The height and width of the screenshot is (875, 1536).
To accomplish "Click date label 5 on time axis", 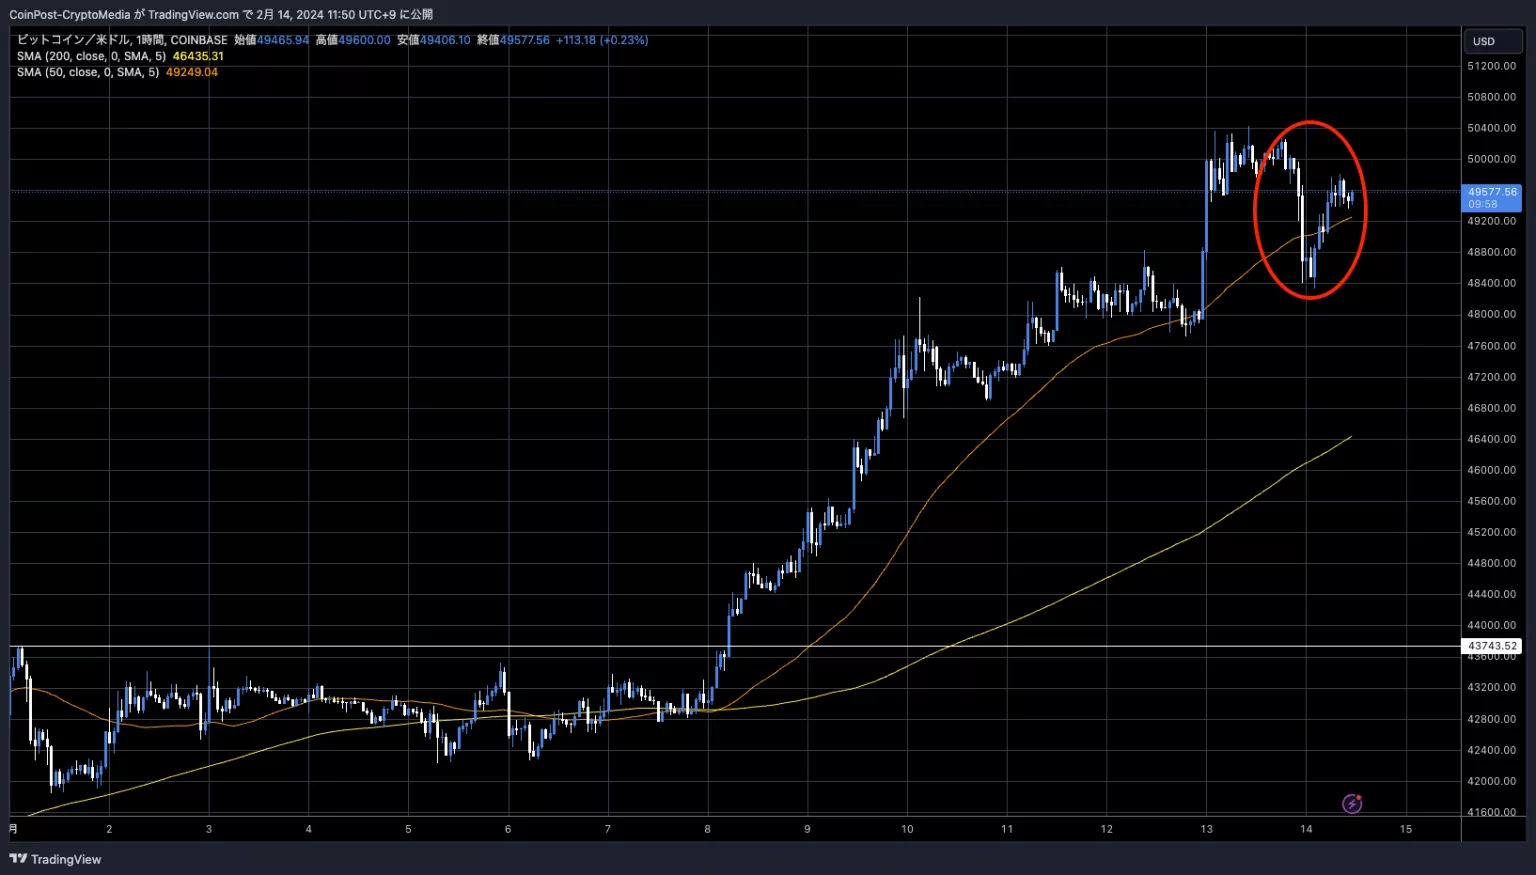I will [408, 829].
